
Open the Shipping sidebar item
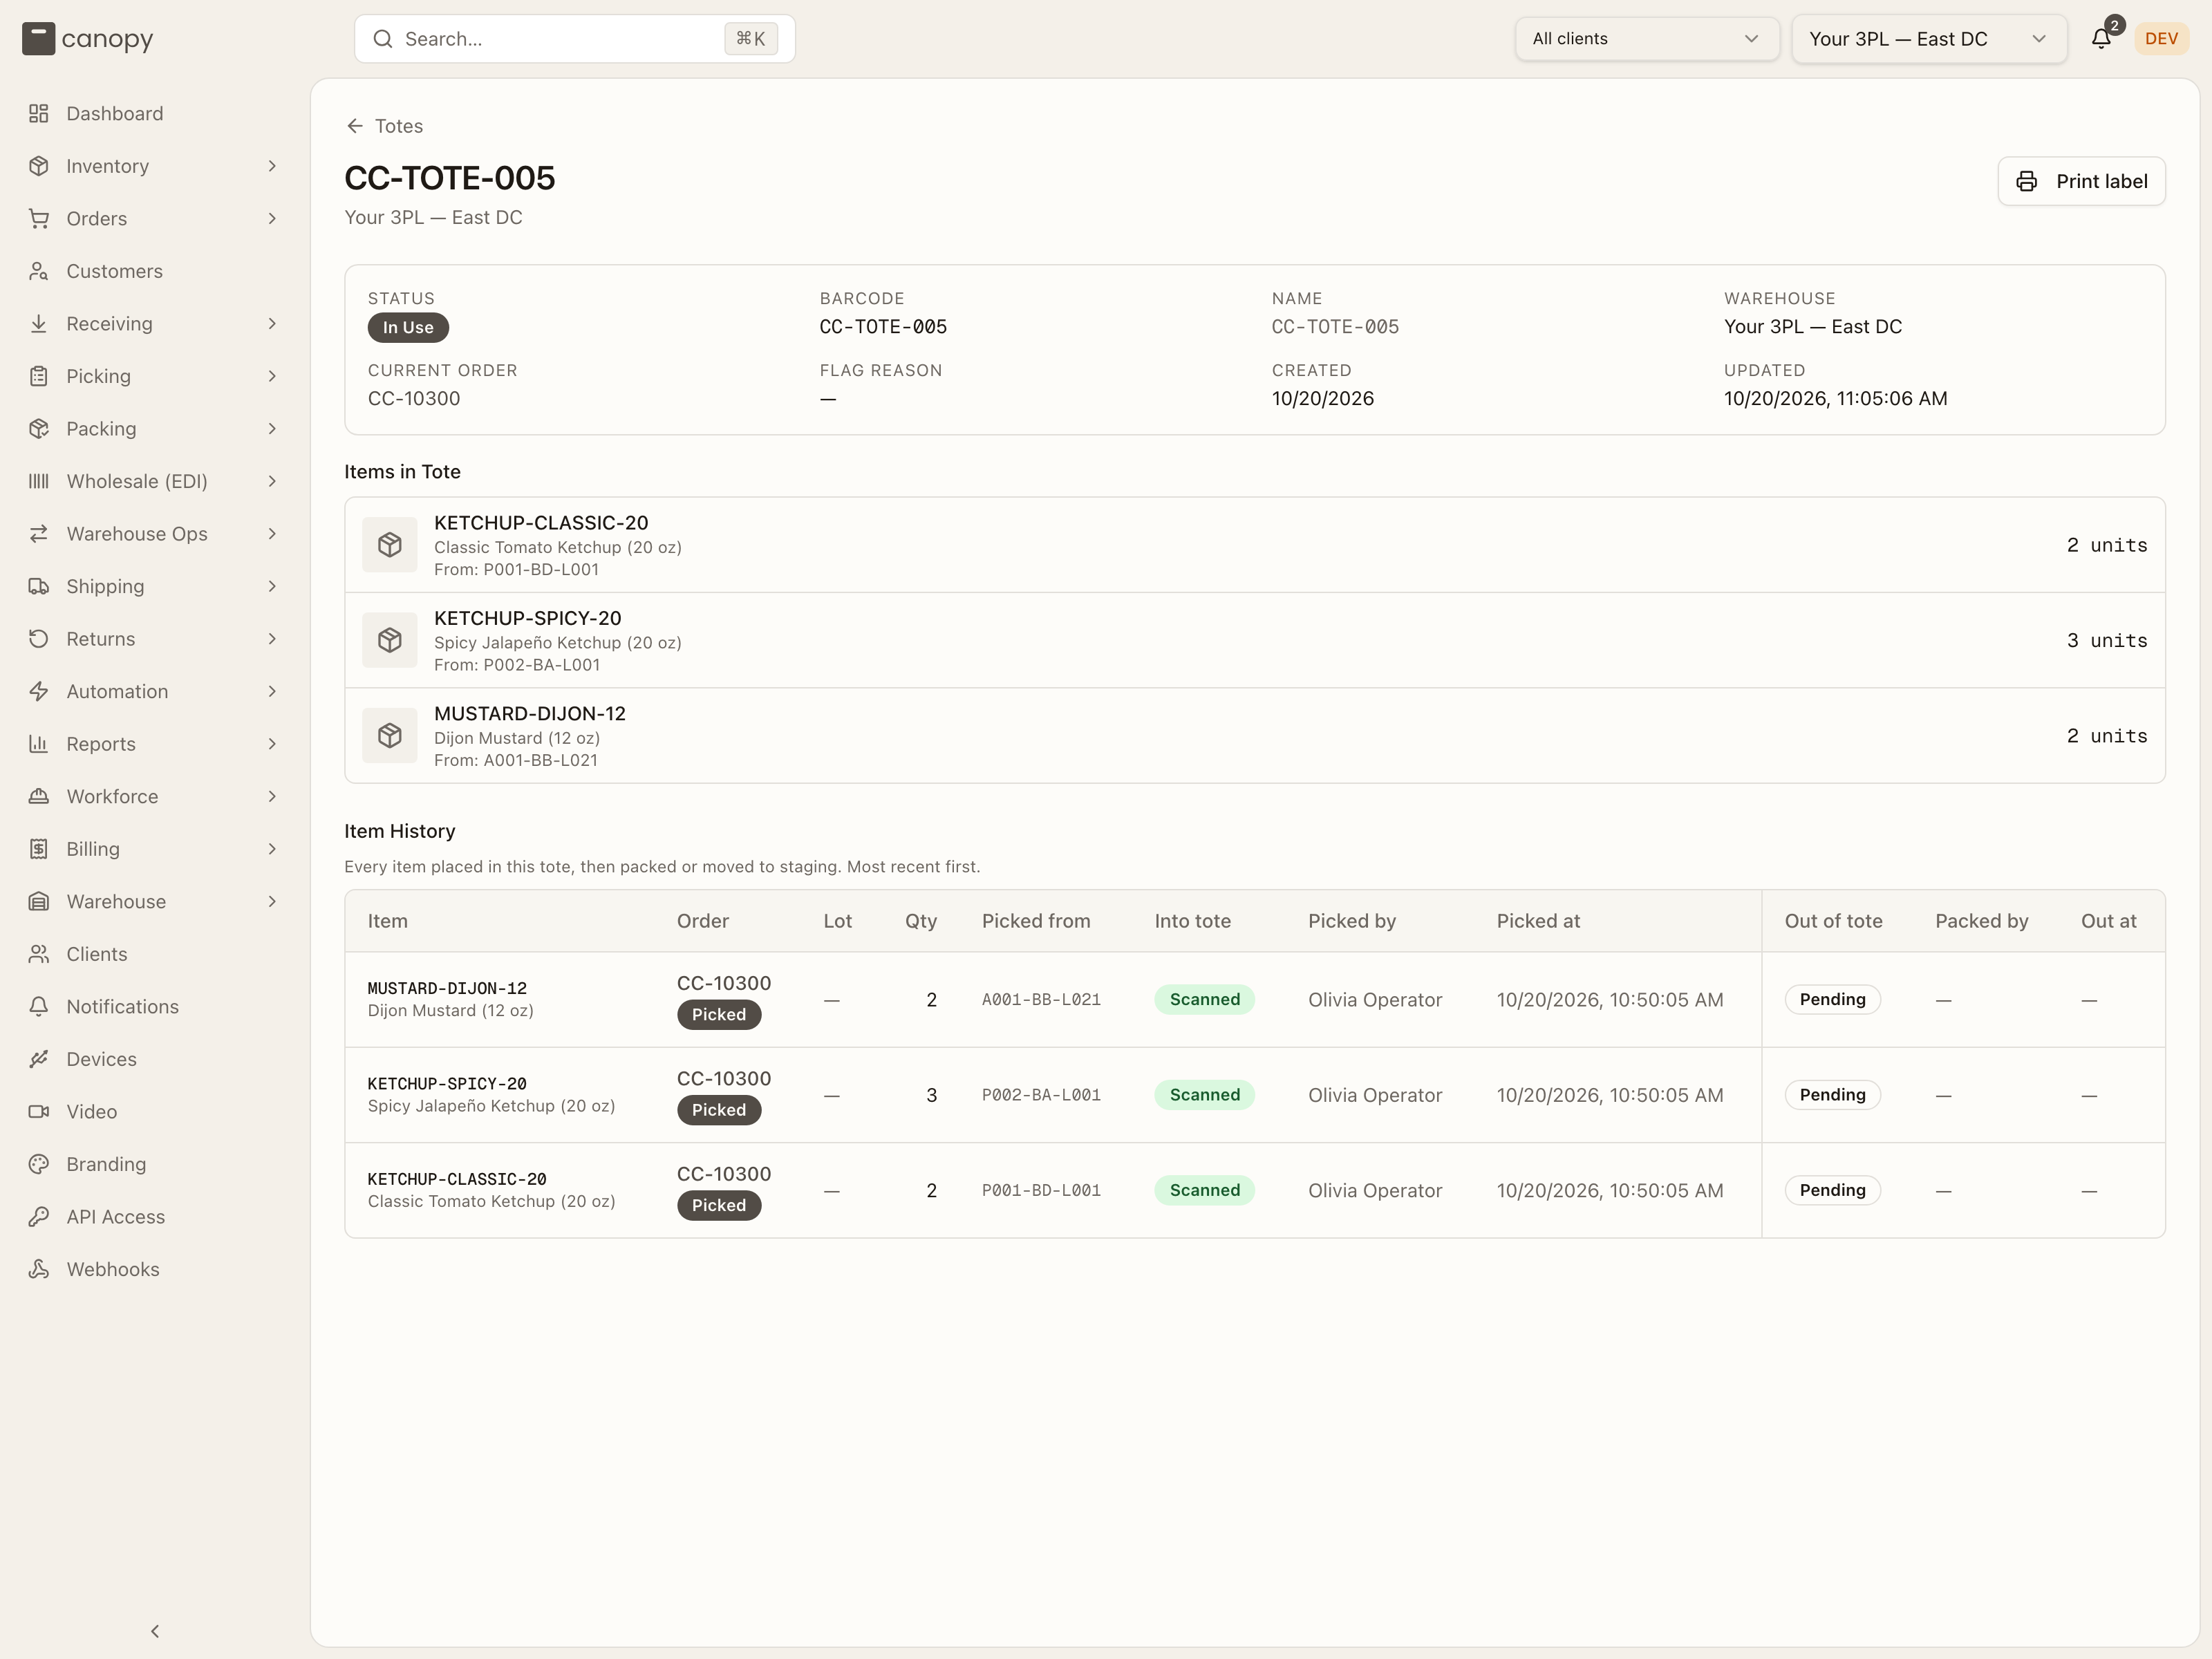click(x=154, y=586)
